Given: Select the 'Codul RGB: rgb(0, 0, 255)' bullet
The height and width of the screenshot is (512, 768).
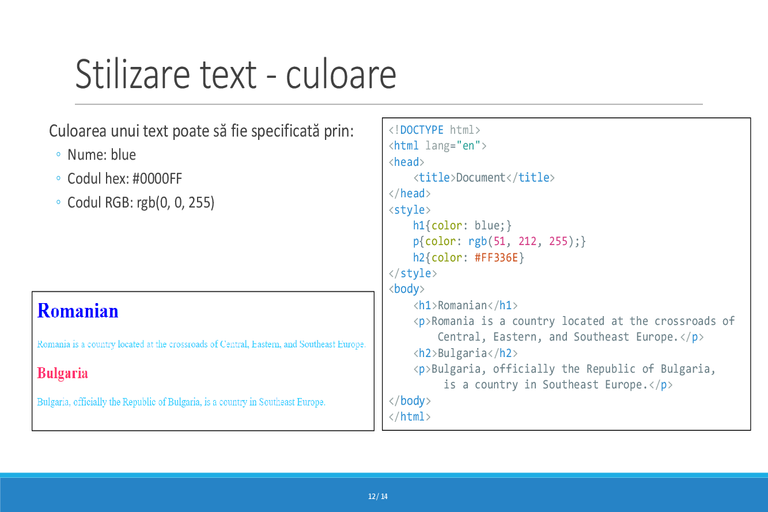Looking at the screenshot, I should tap(141, 203).
